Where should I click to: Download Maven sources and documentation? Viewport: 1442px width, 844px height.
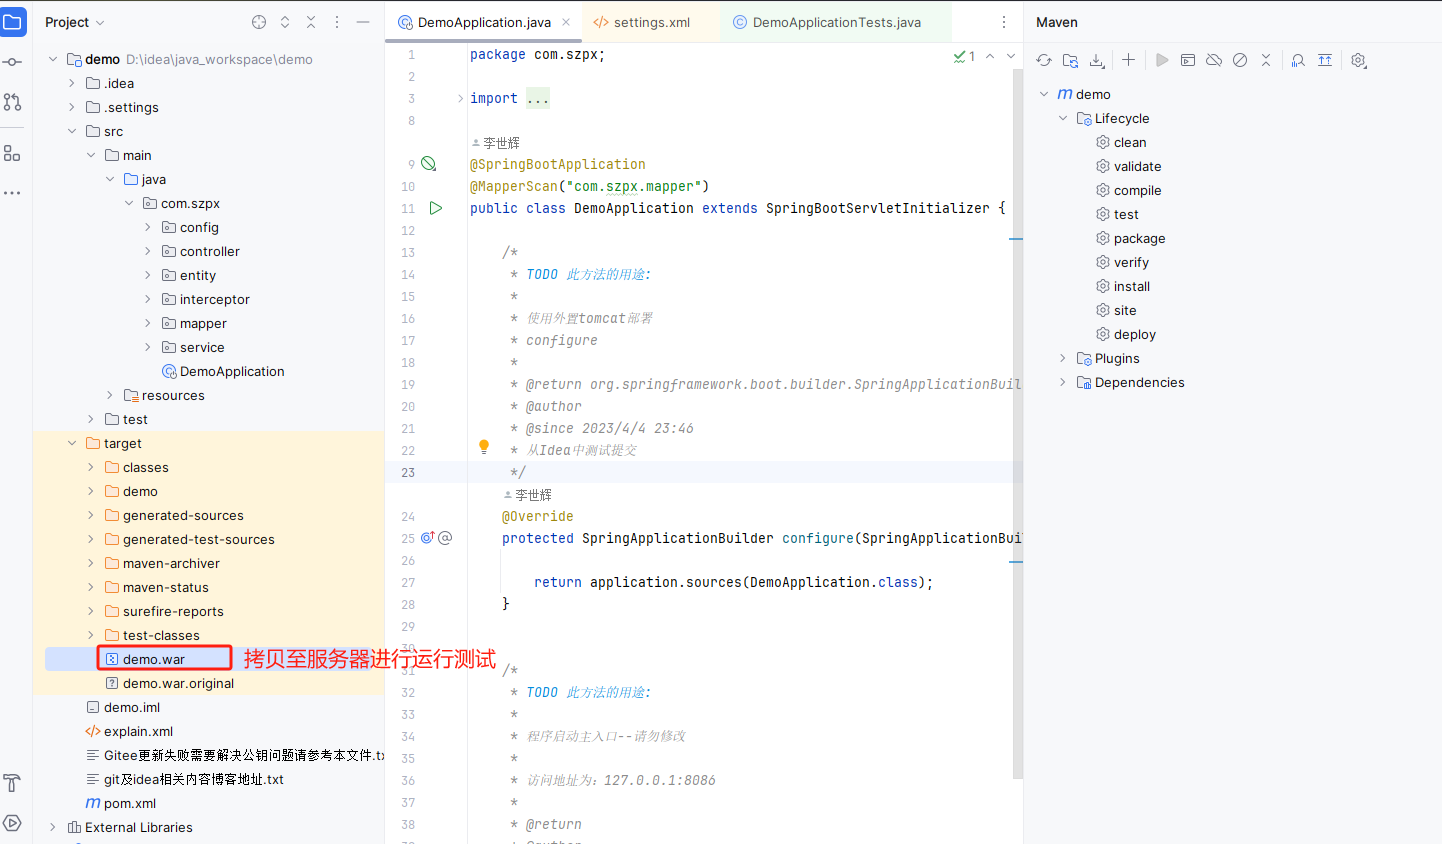pyautogui.click(x=1096, y=60)
